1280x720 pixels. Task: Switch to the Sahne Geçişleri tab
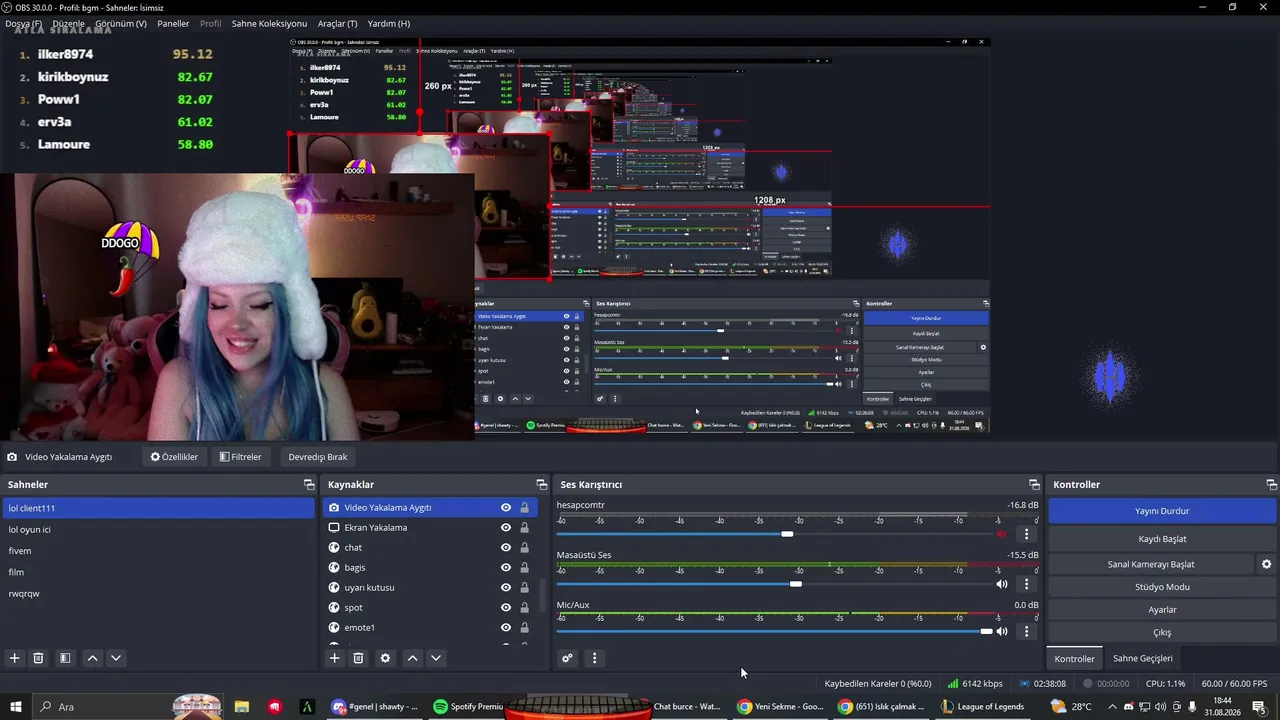point(1143,658)
